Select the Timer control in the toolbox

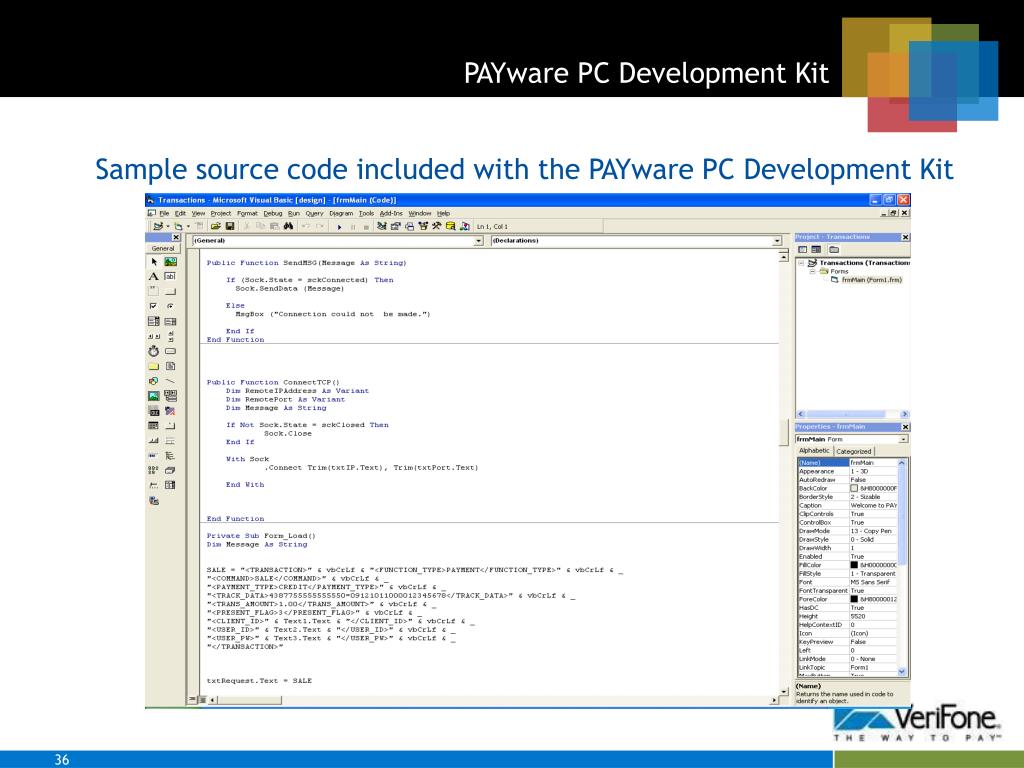tap(154, 351)
